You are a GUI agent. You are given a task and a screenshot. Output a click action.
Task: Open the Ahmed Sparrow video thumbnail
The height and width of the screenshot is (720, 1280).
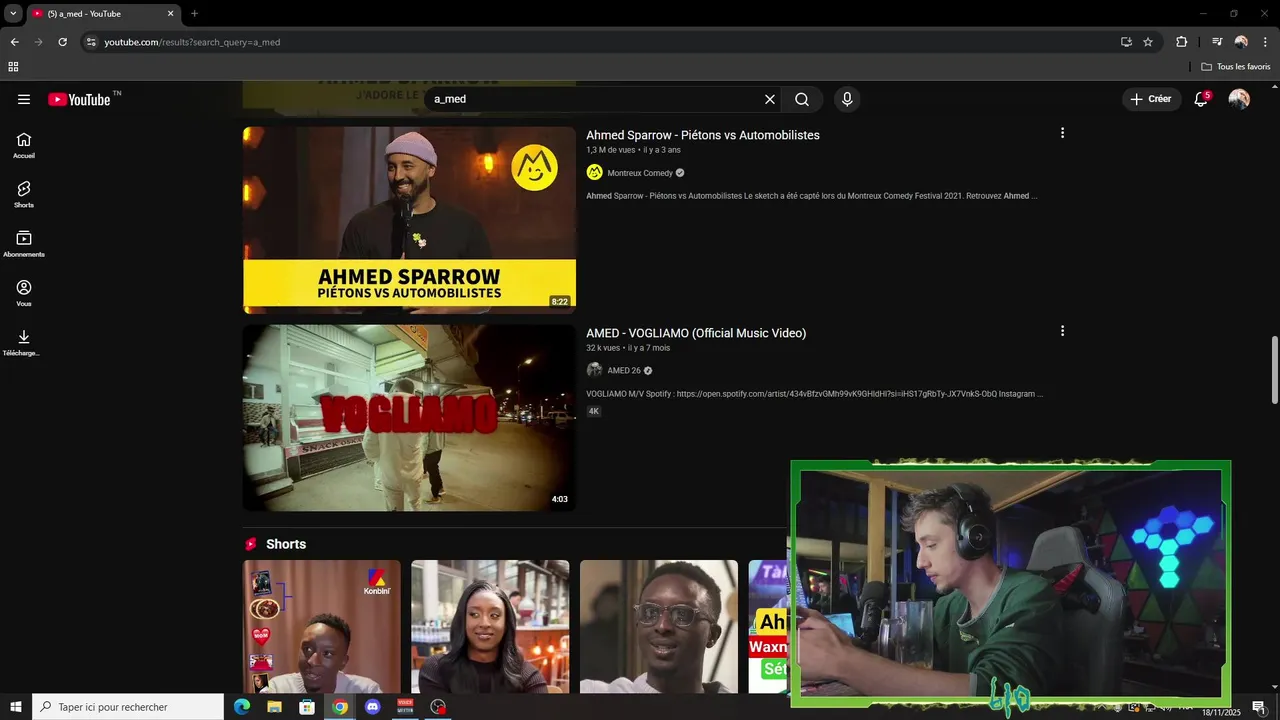point(409,220)
